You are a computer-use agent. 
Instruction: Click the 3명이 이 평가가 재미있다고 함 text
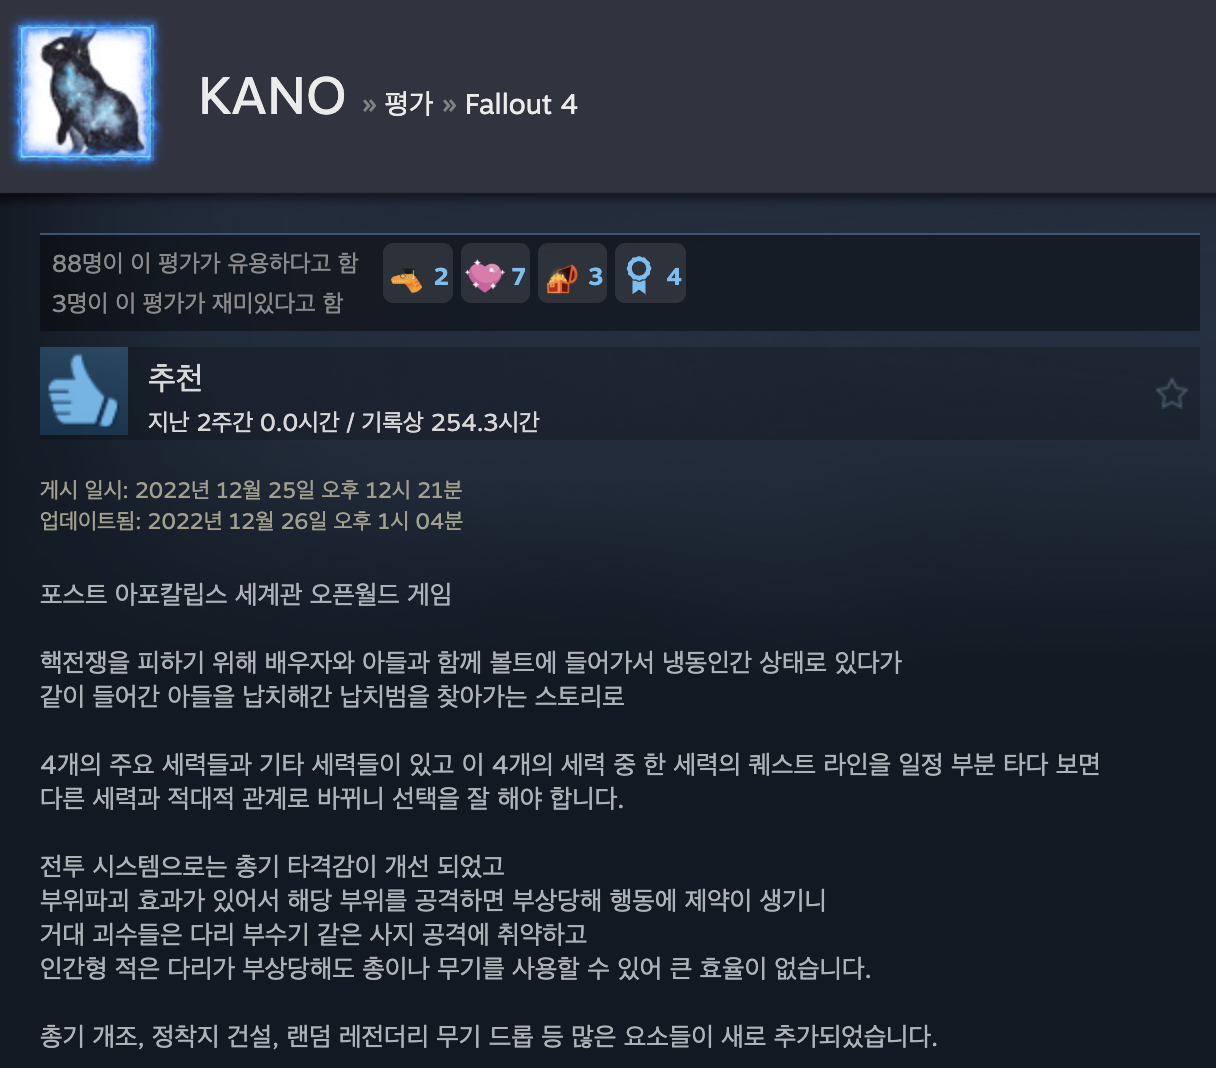pos(198,302)
